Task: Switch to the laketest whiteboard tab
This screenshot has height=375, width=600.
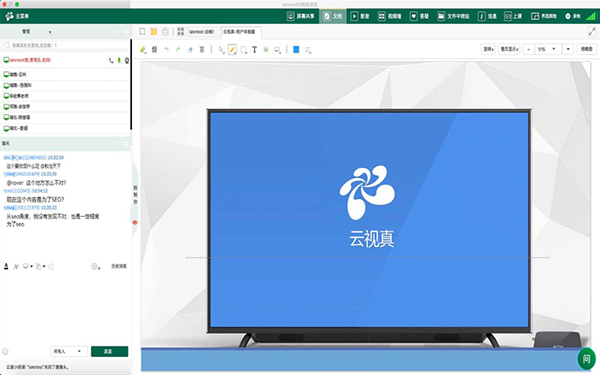Action: click(202, 32)
